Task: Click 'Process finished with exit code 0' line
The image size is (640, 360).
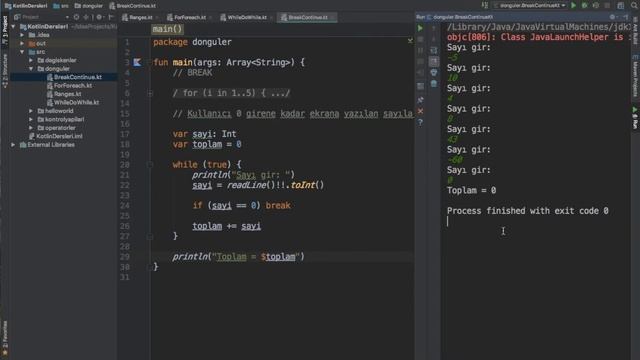Action: pyautogui.click(x=527, y=211)
